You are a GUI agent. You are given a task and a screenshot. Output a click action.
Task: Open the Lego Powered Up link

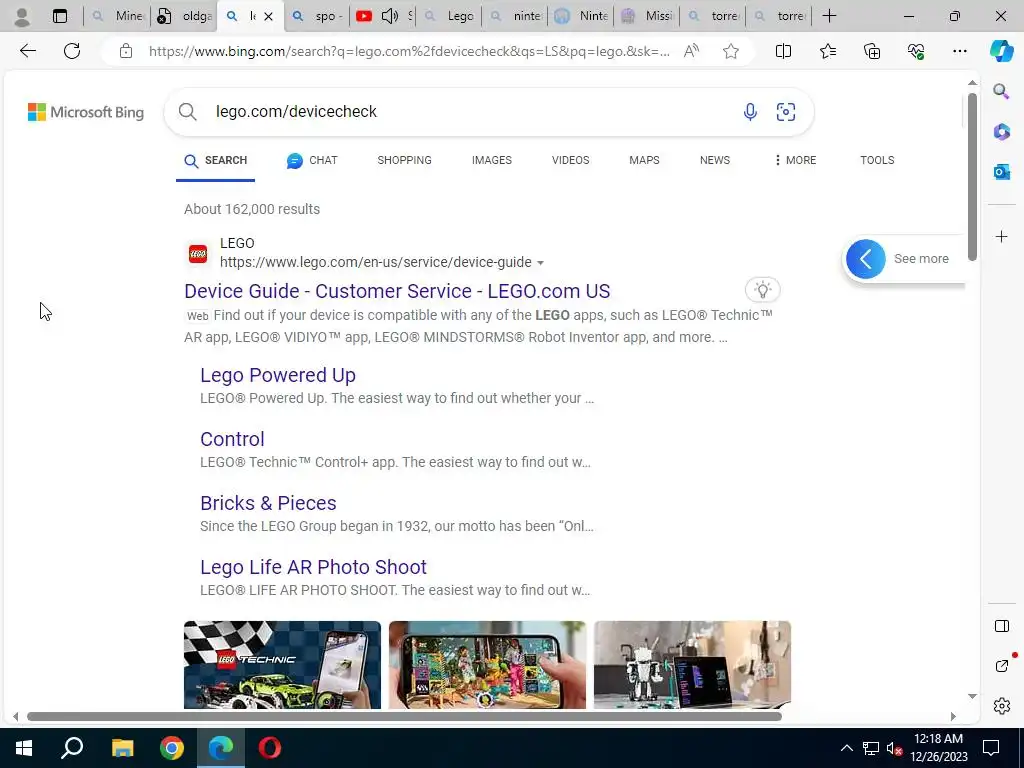[278, 376]
